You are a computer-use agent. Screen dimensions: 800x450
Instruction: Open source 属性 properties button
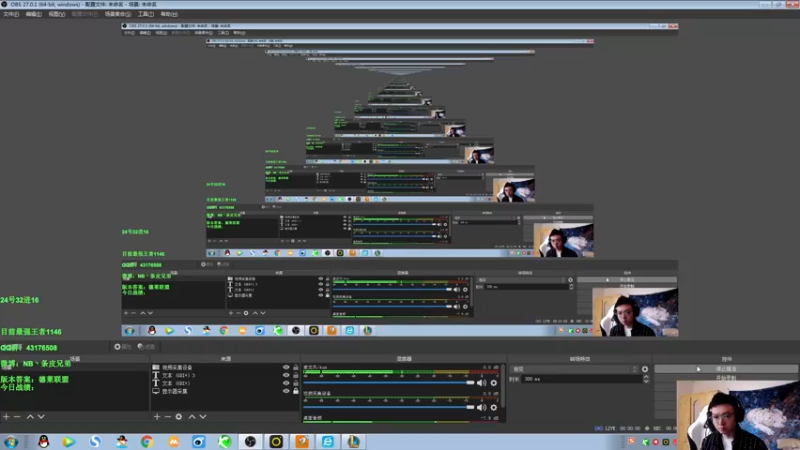[x=122, y=347]
